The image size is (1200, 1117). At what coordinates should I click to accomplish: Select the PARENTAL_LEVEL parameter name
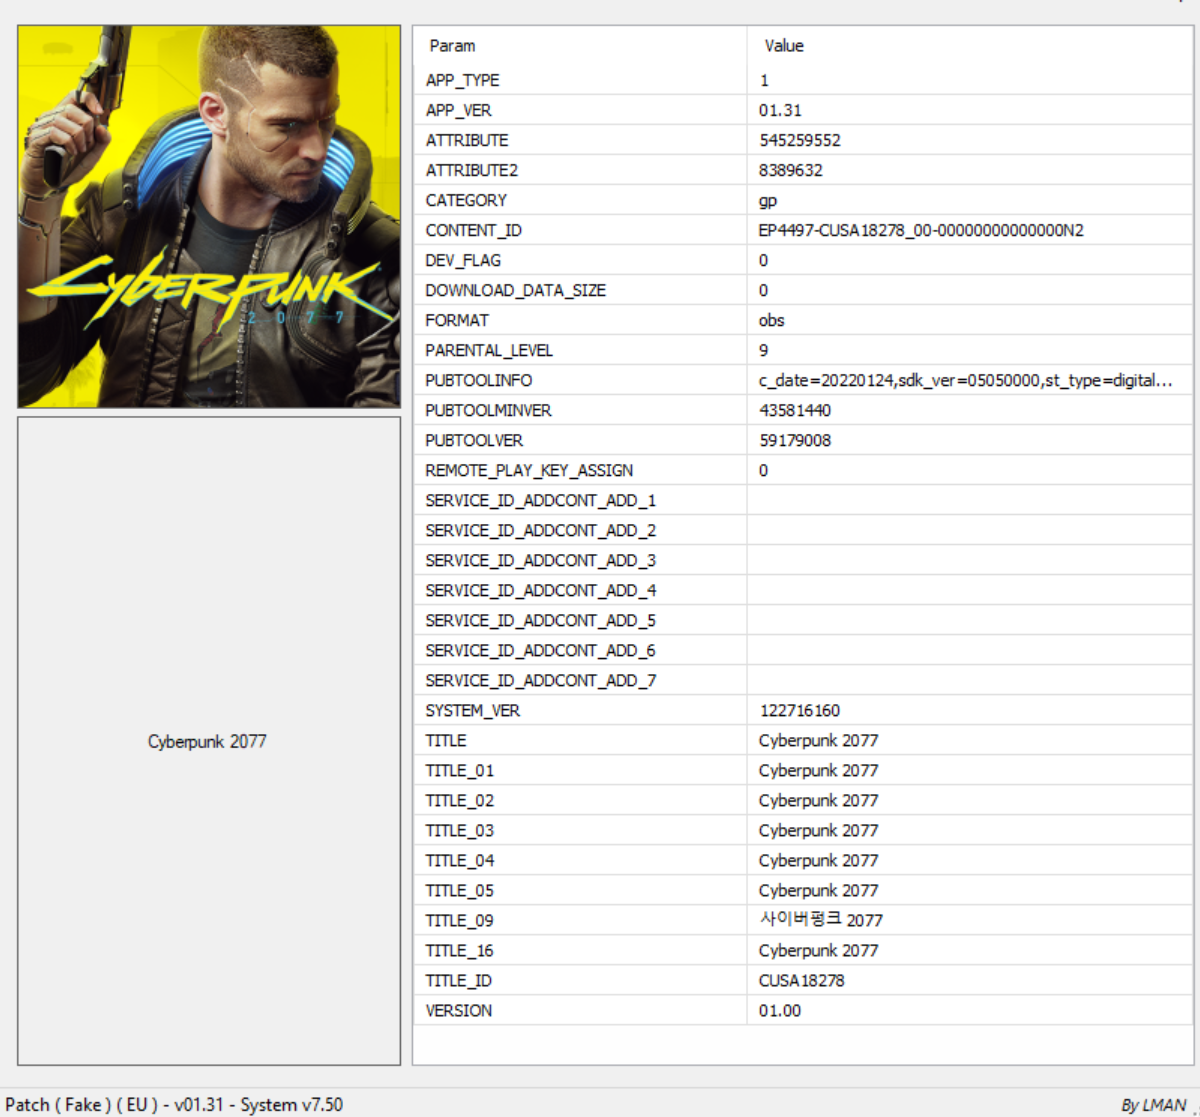[489, 350]
